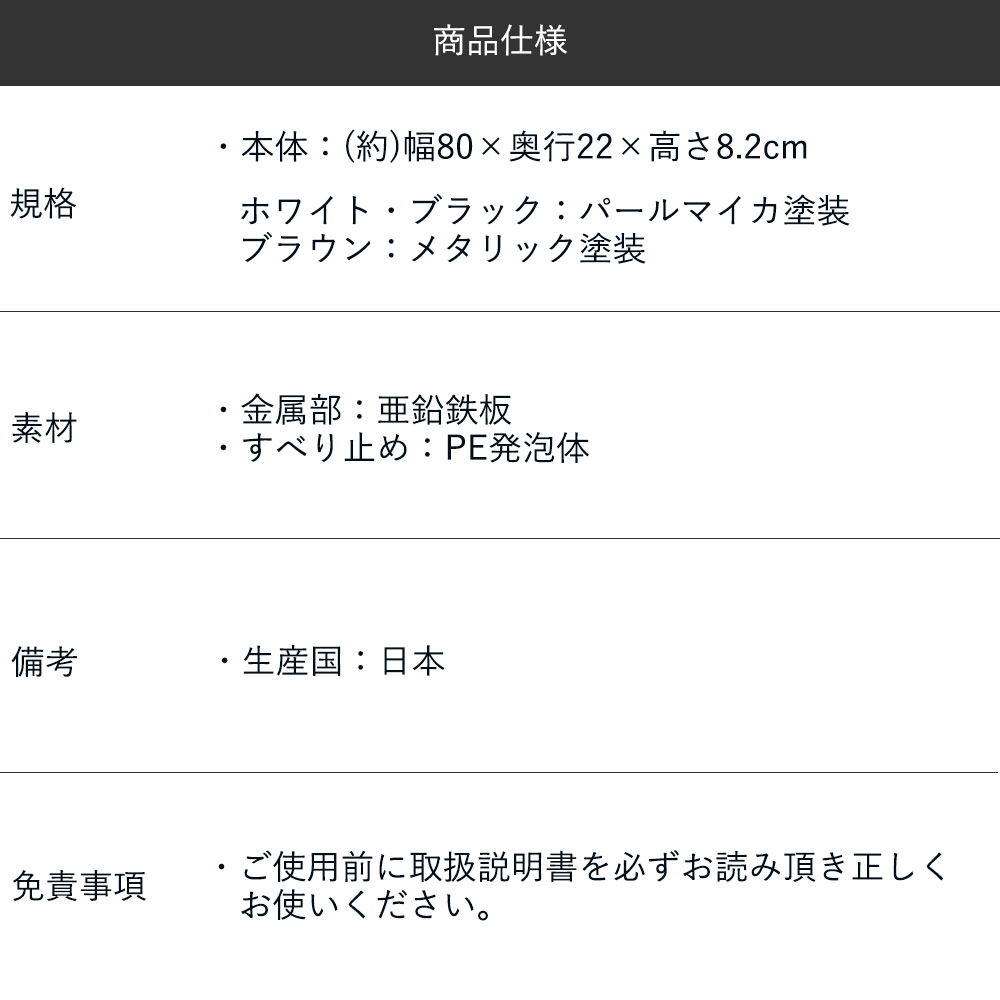Screen dimensions: 1000x1000
Task: Click the すべり止め anti-slip label
Action: pos(324,446)
